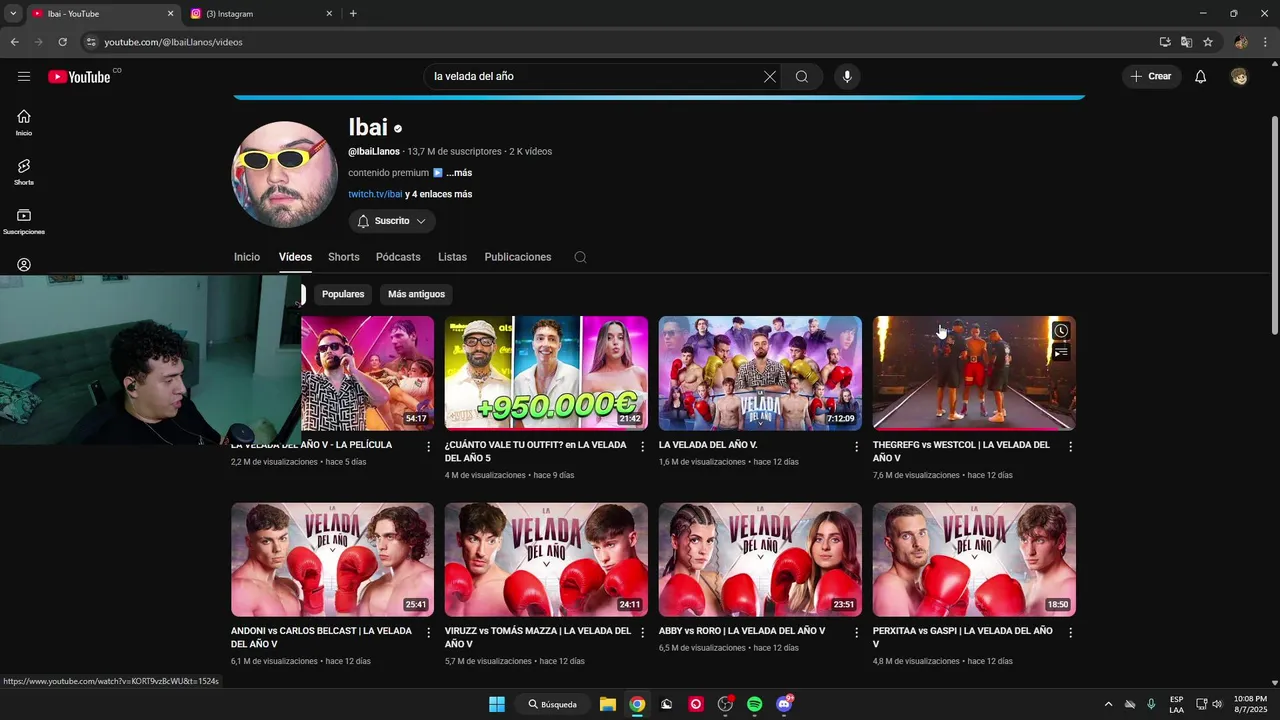The image size is (1280, 720).
Task: Open the Pódcasts channel tab
Action: 398,257
